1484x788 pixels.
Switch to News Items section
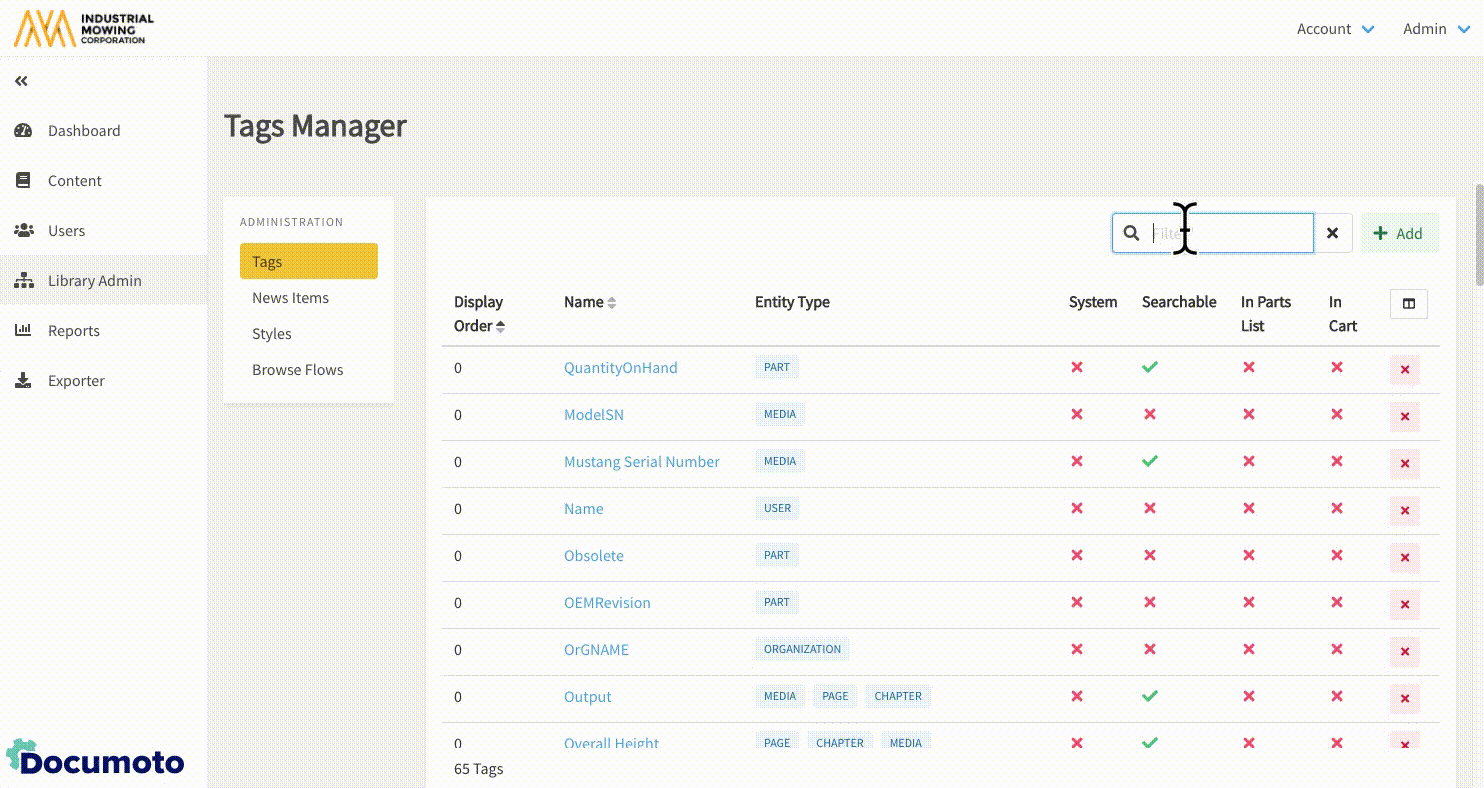[x=290, y=298]
